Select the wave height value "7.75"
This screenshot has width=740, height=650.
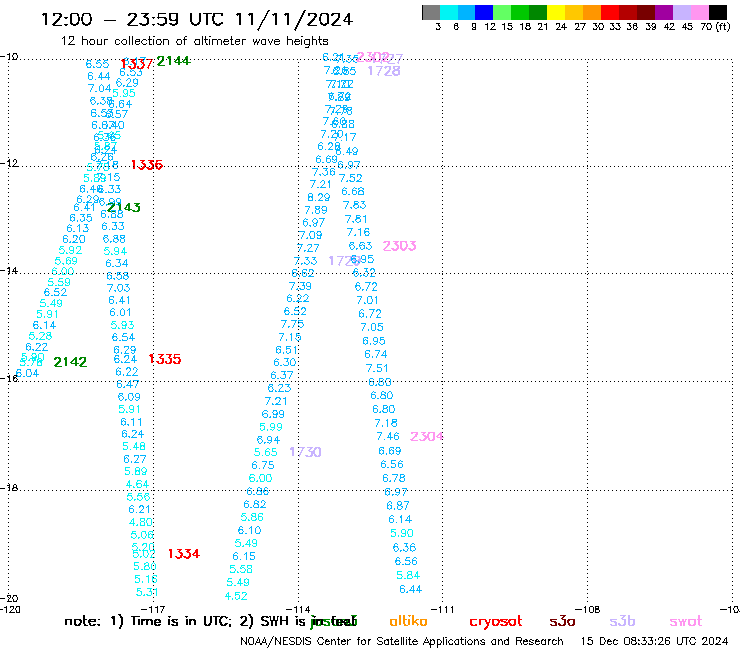(x=292, y=324)
